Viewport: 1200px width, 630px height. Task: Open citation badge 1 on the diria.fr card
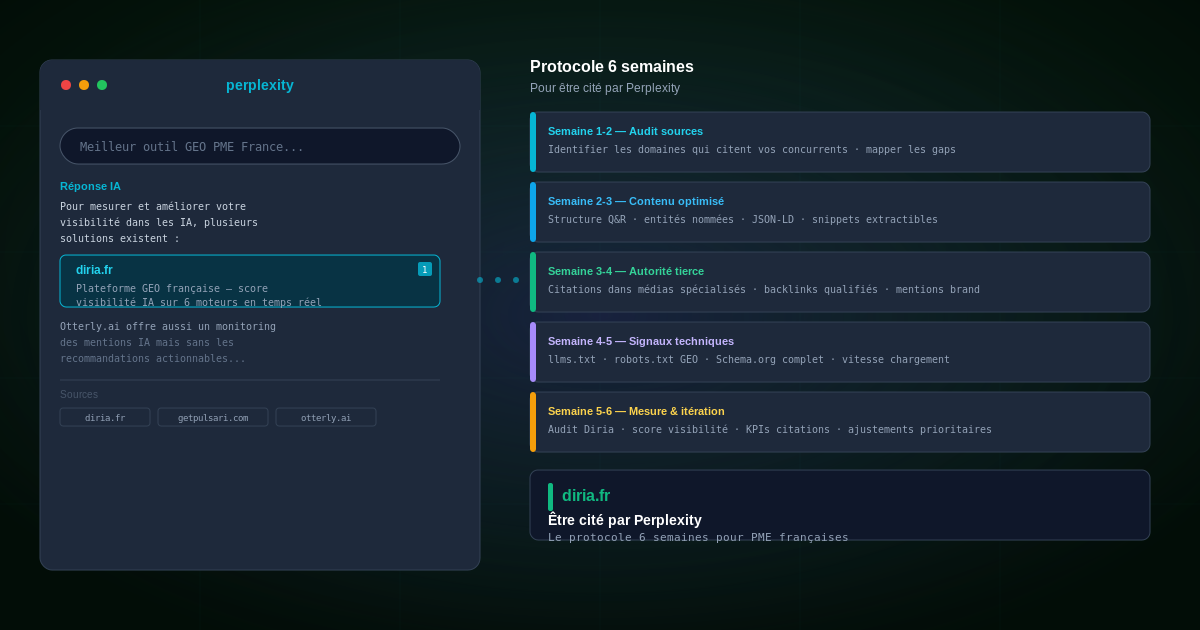click(425, 269)
